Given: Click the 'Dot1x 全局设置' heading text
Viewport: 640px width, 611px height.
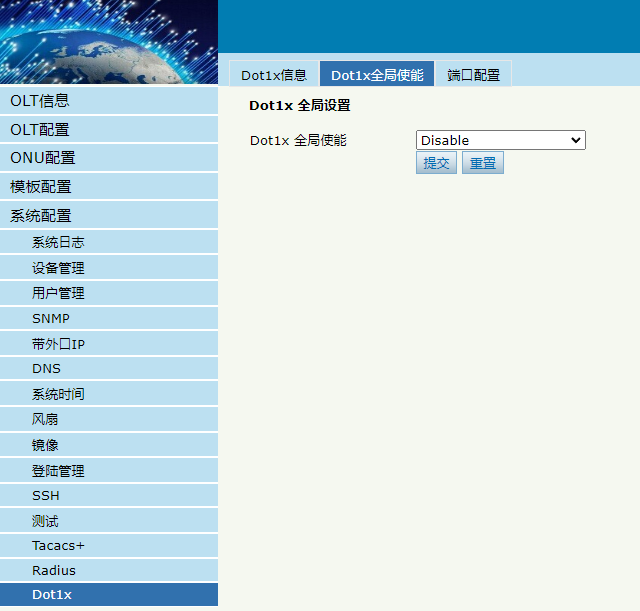Looking at the screenshot, I should (x=300, y=105).
